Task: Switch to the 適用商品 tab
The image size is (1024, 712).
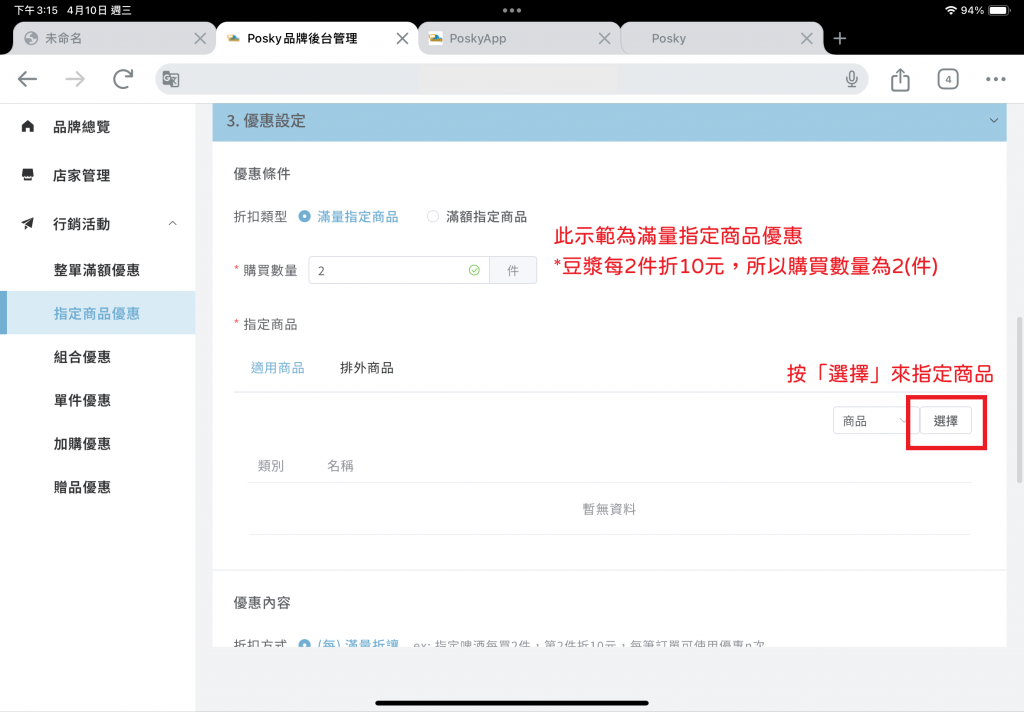Action: click(x=278, y=368)
